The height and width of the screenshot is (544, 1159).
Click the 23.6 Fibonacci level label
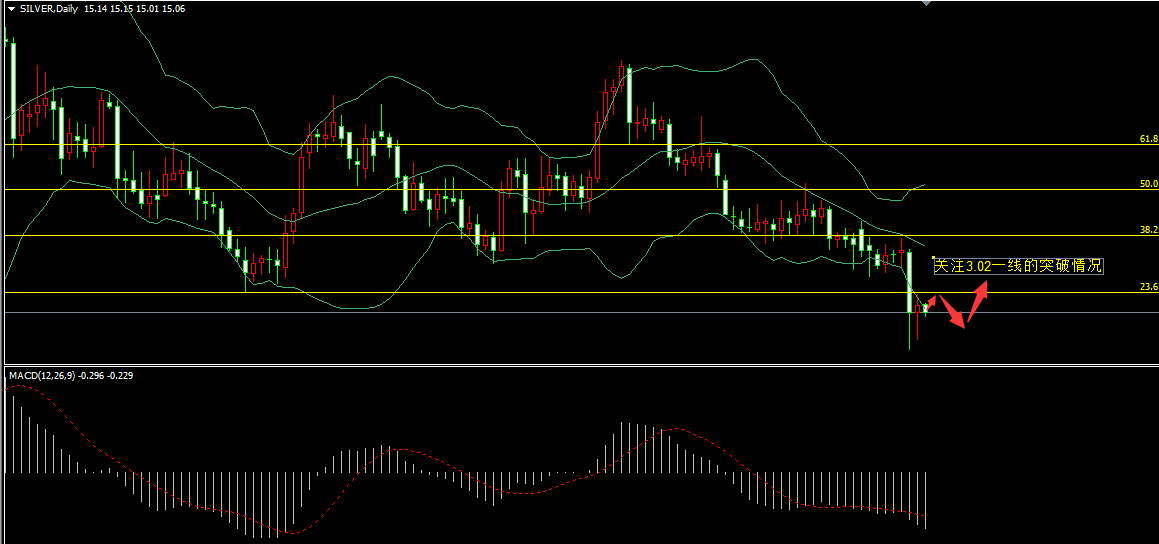[1148, 287]
